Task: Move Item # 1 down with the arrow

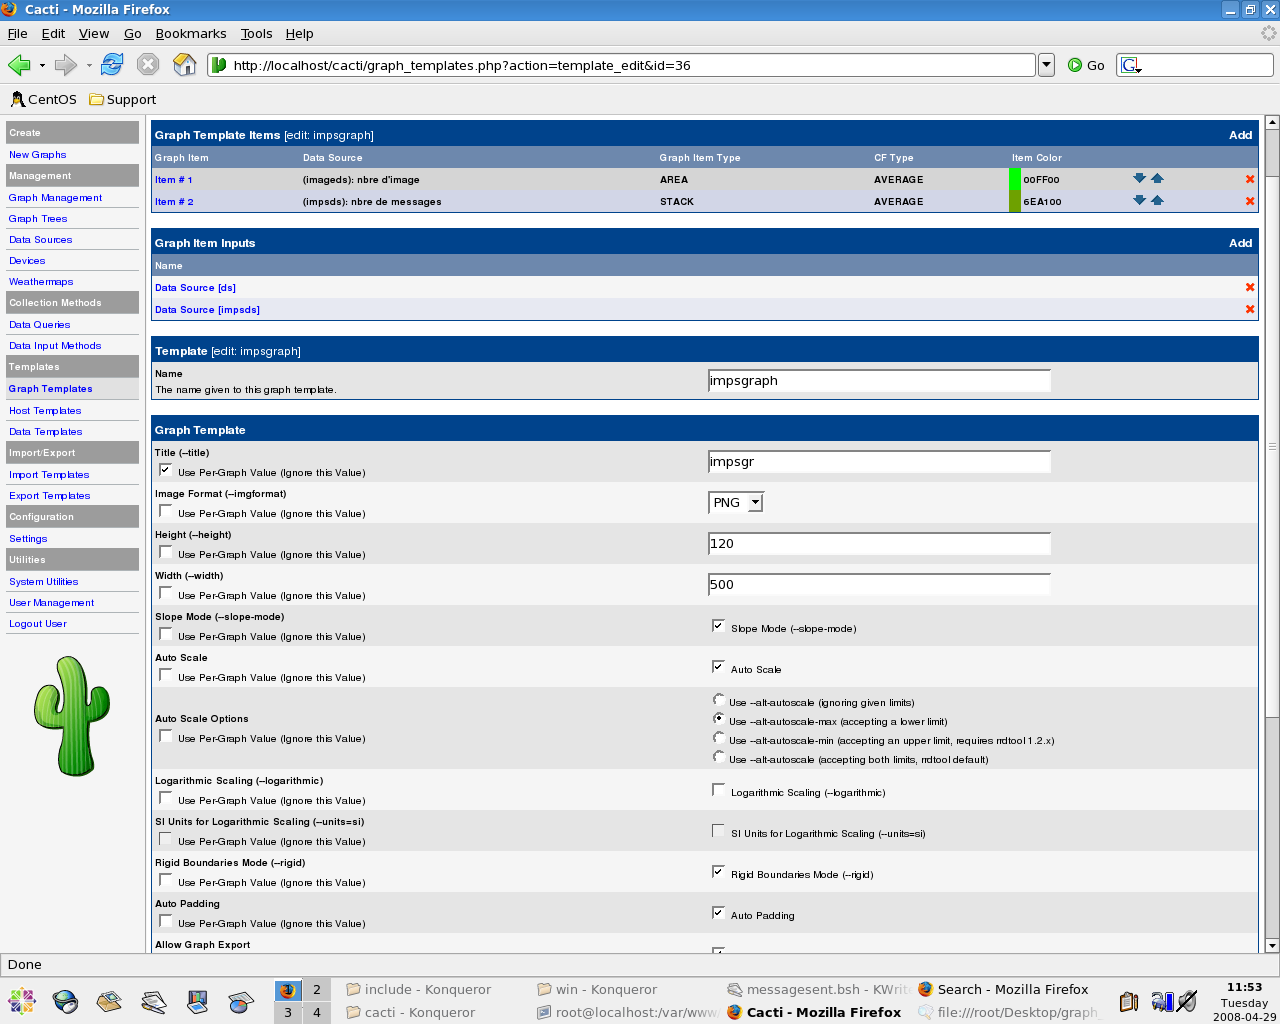Action: pos(1139,178)
